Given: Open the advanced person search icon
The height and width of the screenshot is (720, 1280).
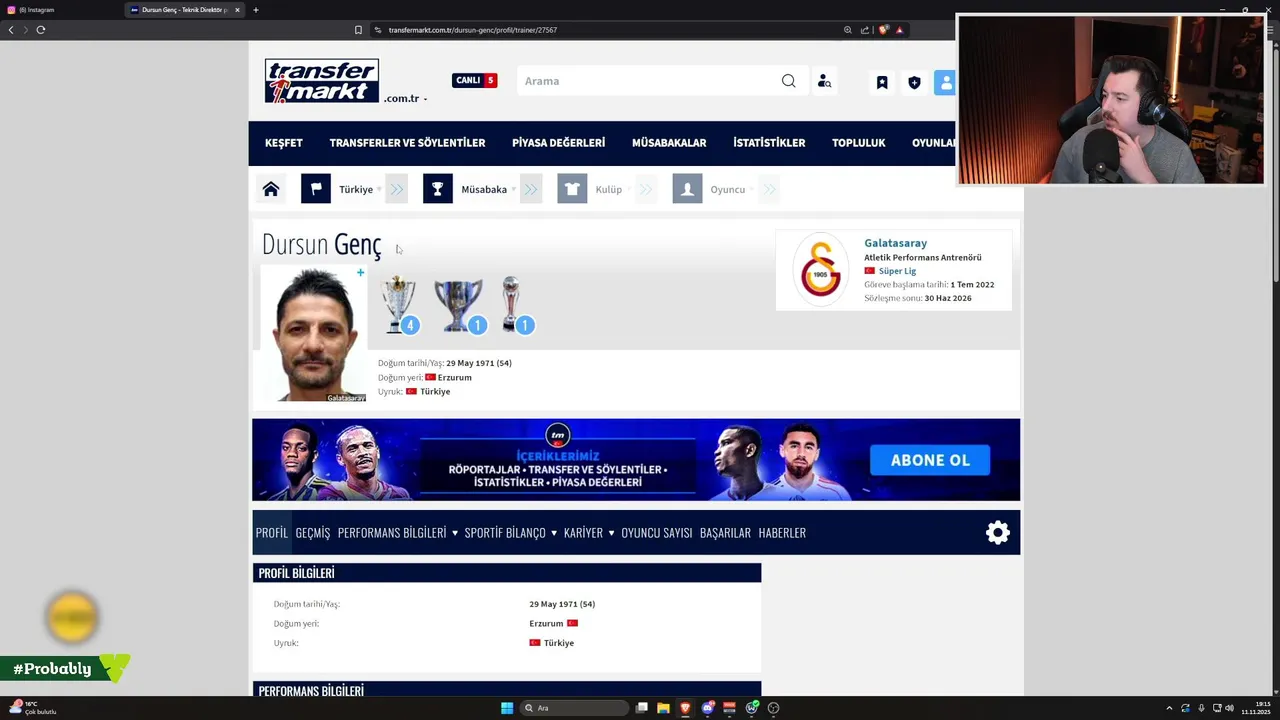Looking at the screenshot, I should pos(824,81).
